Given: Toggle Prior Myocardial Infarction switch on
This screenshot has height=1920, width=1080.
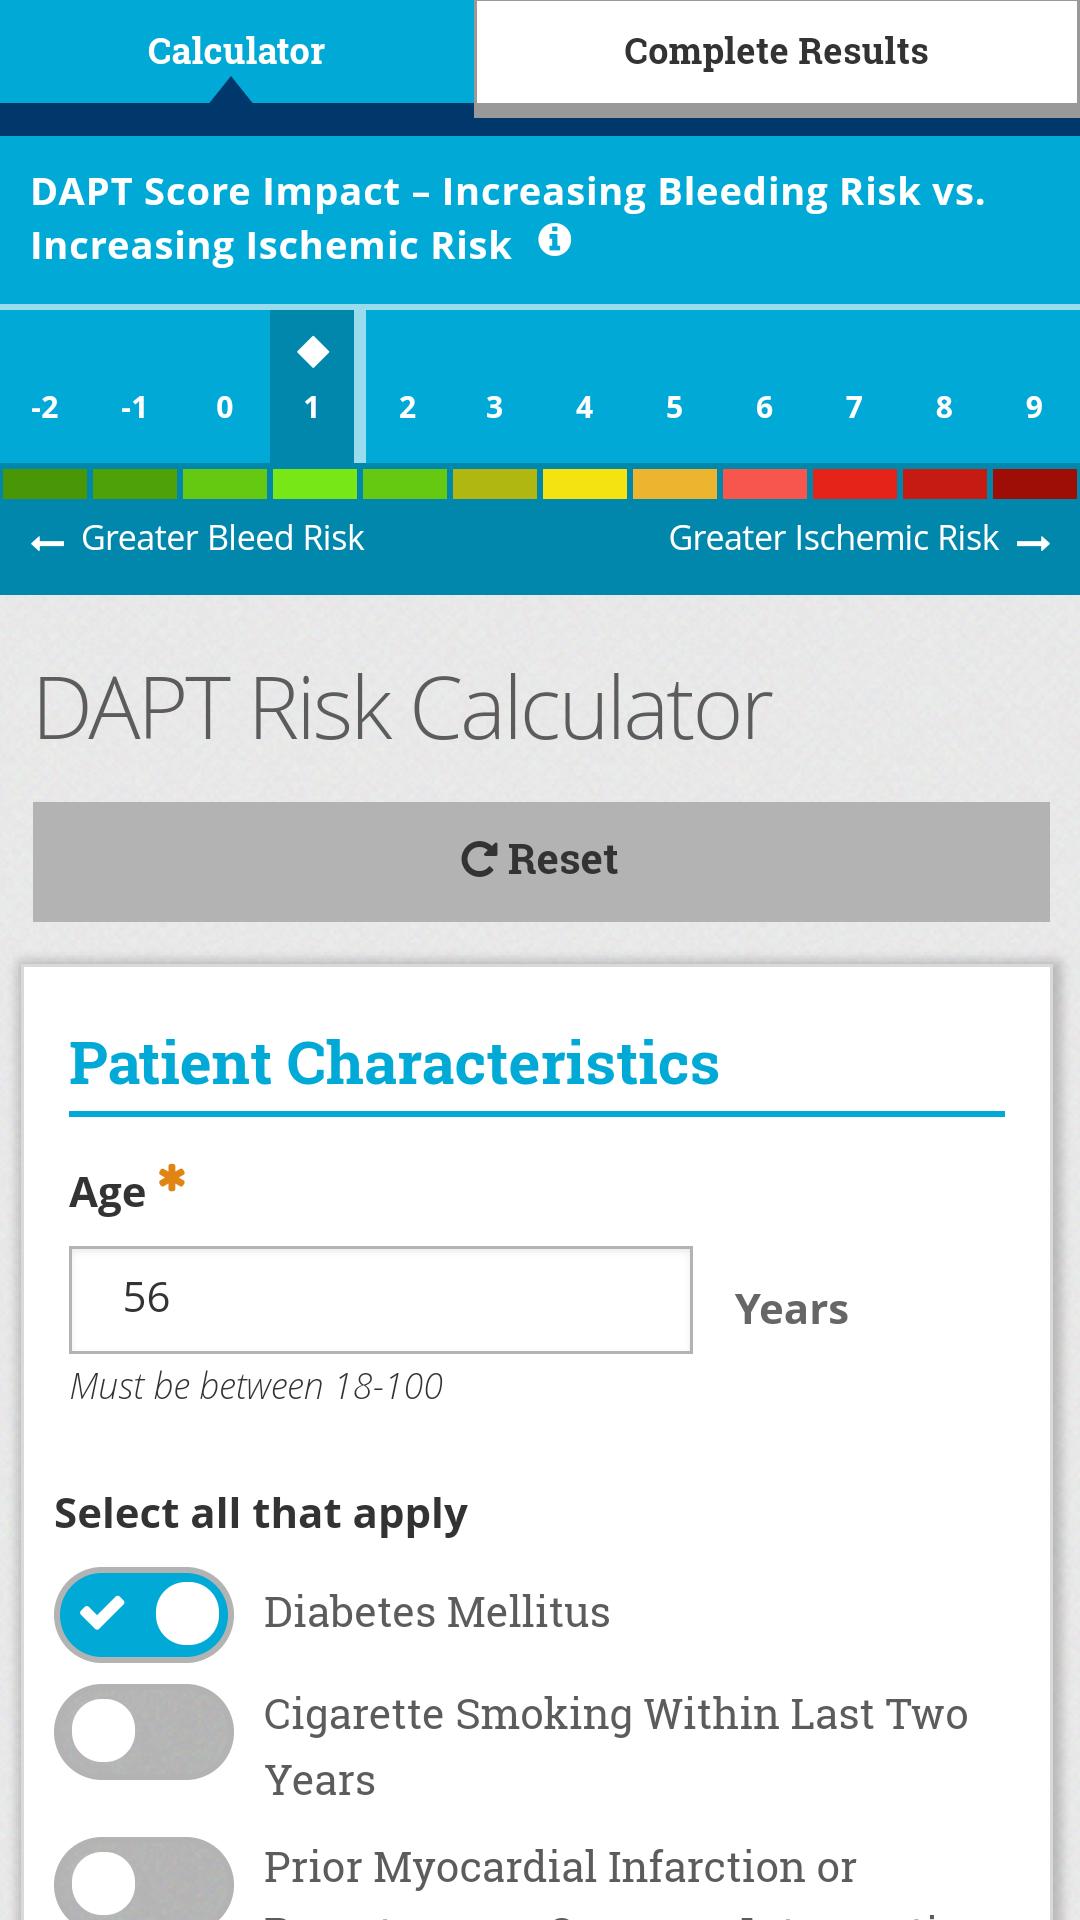Looking at the screenshot, I should [x=144, y=1880].
